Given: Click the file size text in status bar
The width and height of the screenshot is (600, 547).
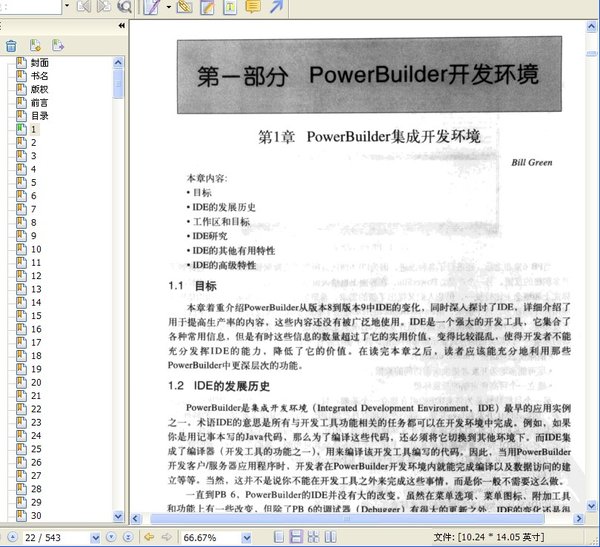Looking at the screenshot, I should (x=489, y=537).
